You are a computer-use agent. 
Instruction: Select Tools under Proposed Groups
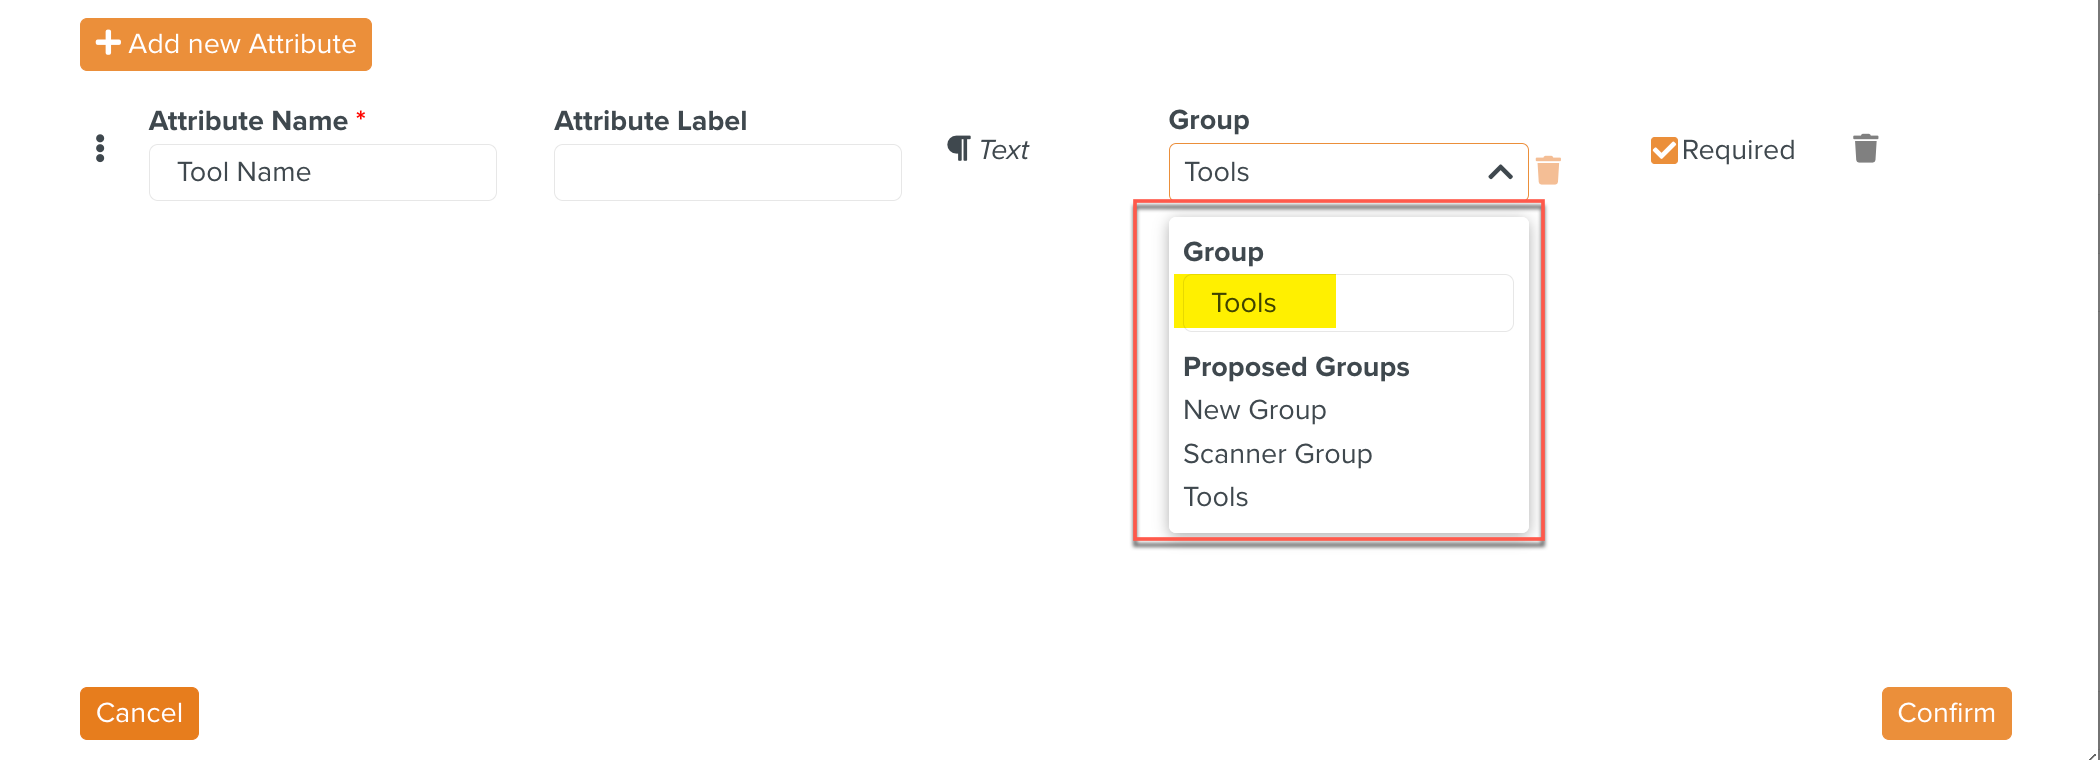coord(1216,496)
